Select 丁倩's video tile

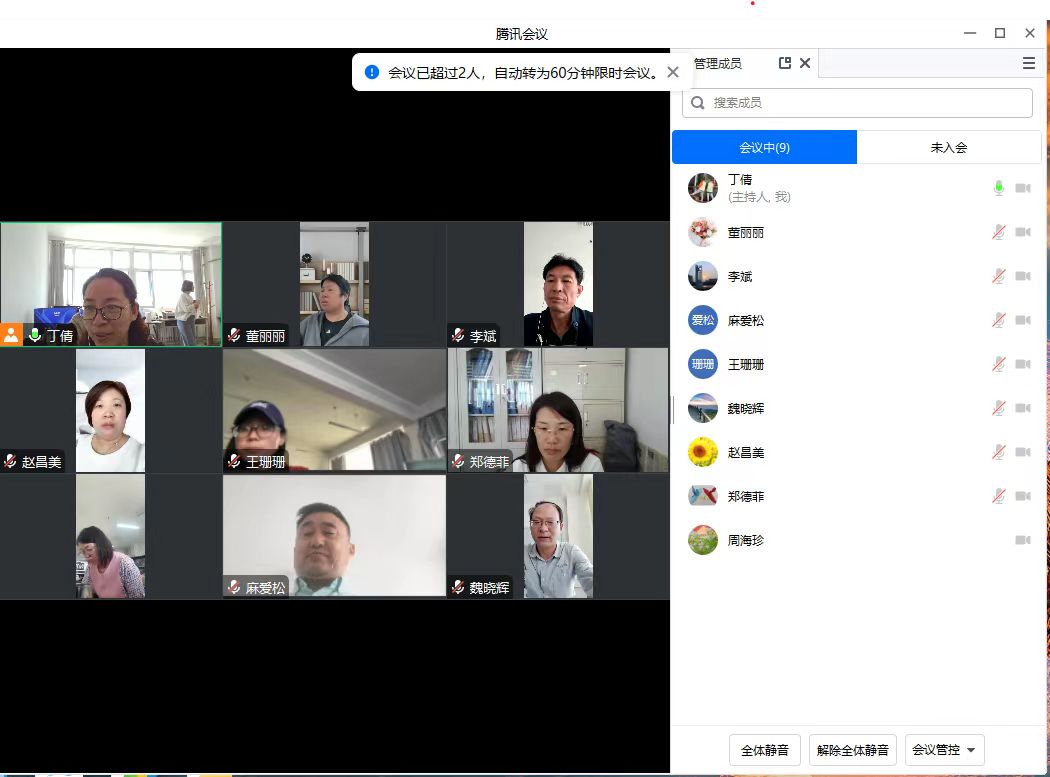point(111,285)
